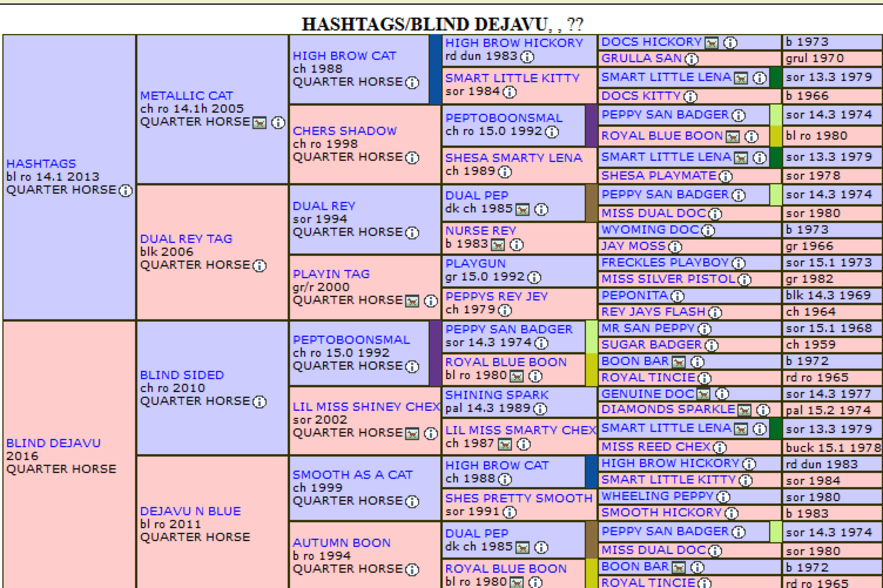Open the SHESA PLAYMATE link
The width and height of the screenshot is (883, 588).
tap(659, 176)
